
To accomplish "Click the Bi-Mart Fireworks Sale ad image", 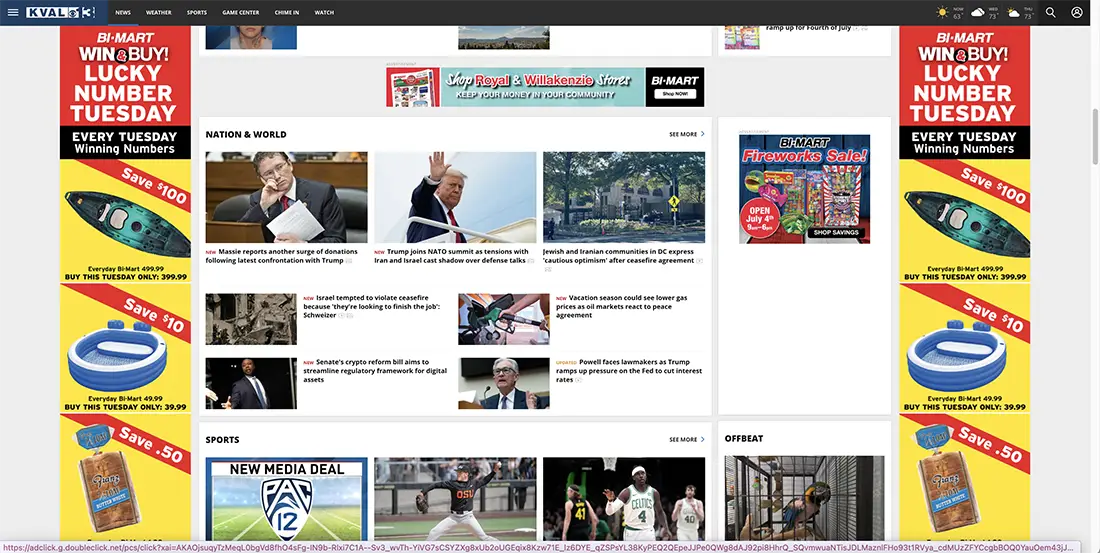I will (804, 189).
